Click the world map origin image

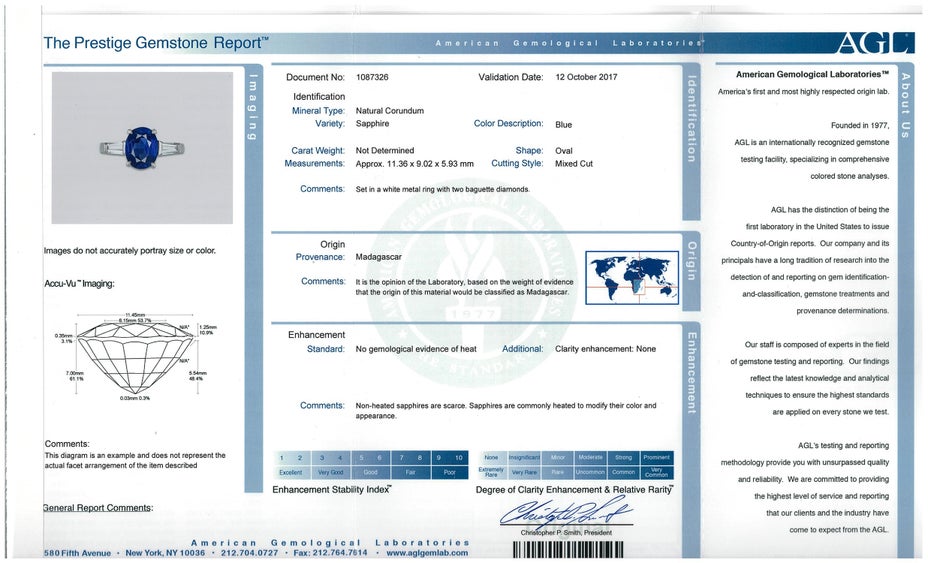tap(632, 276)
